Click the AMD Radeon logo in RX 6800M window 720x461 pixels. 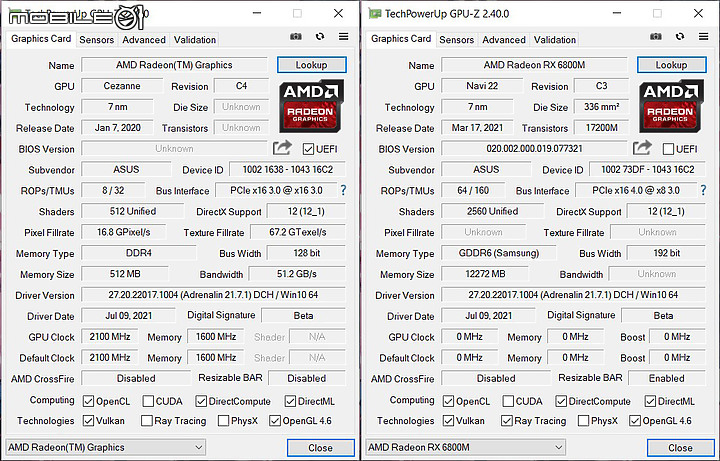[x=671, y=106]
